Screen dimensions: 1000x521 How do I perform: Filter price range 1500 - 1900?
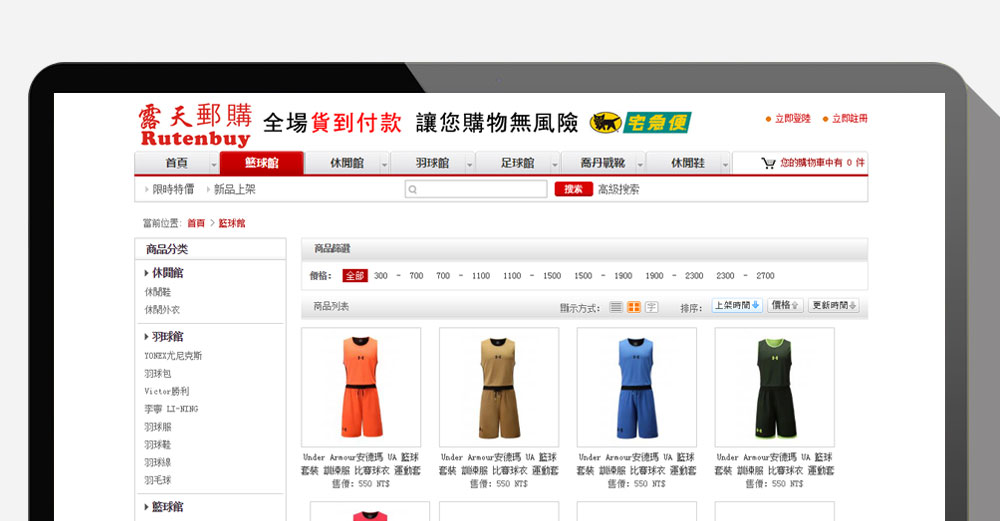point(603,276)
